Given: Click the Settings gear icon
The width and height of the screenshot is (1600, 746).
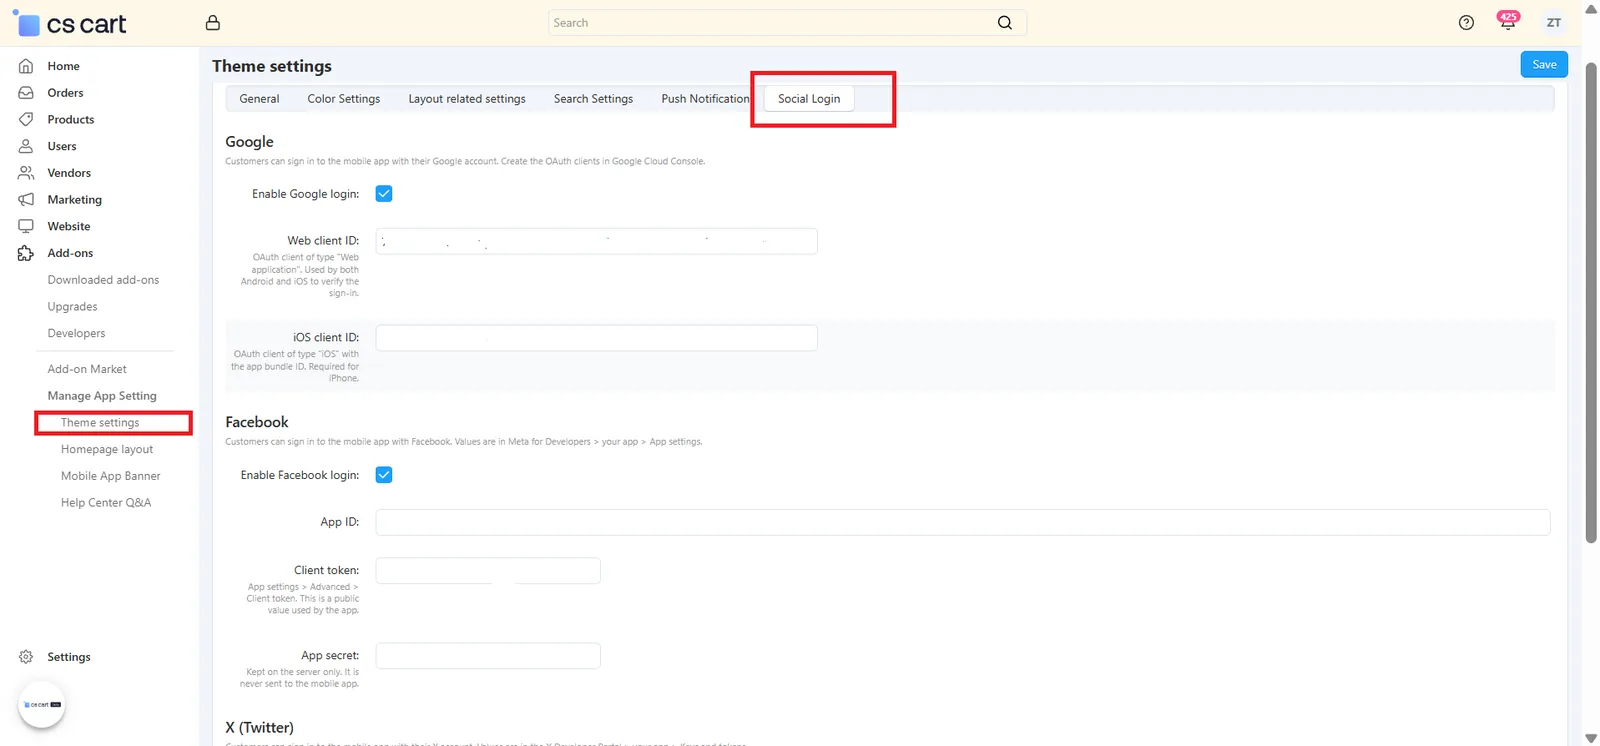Looking at the screenshot, I should pyautogui.click(x=26, y=657).
